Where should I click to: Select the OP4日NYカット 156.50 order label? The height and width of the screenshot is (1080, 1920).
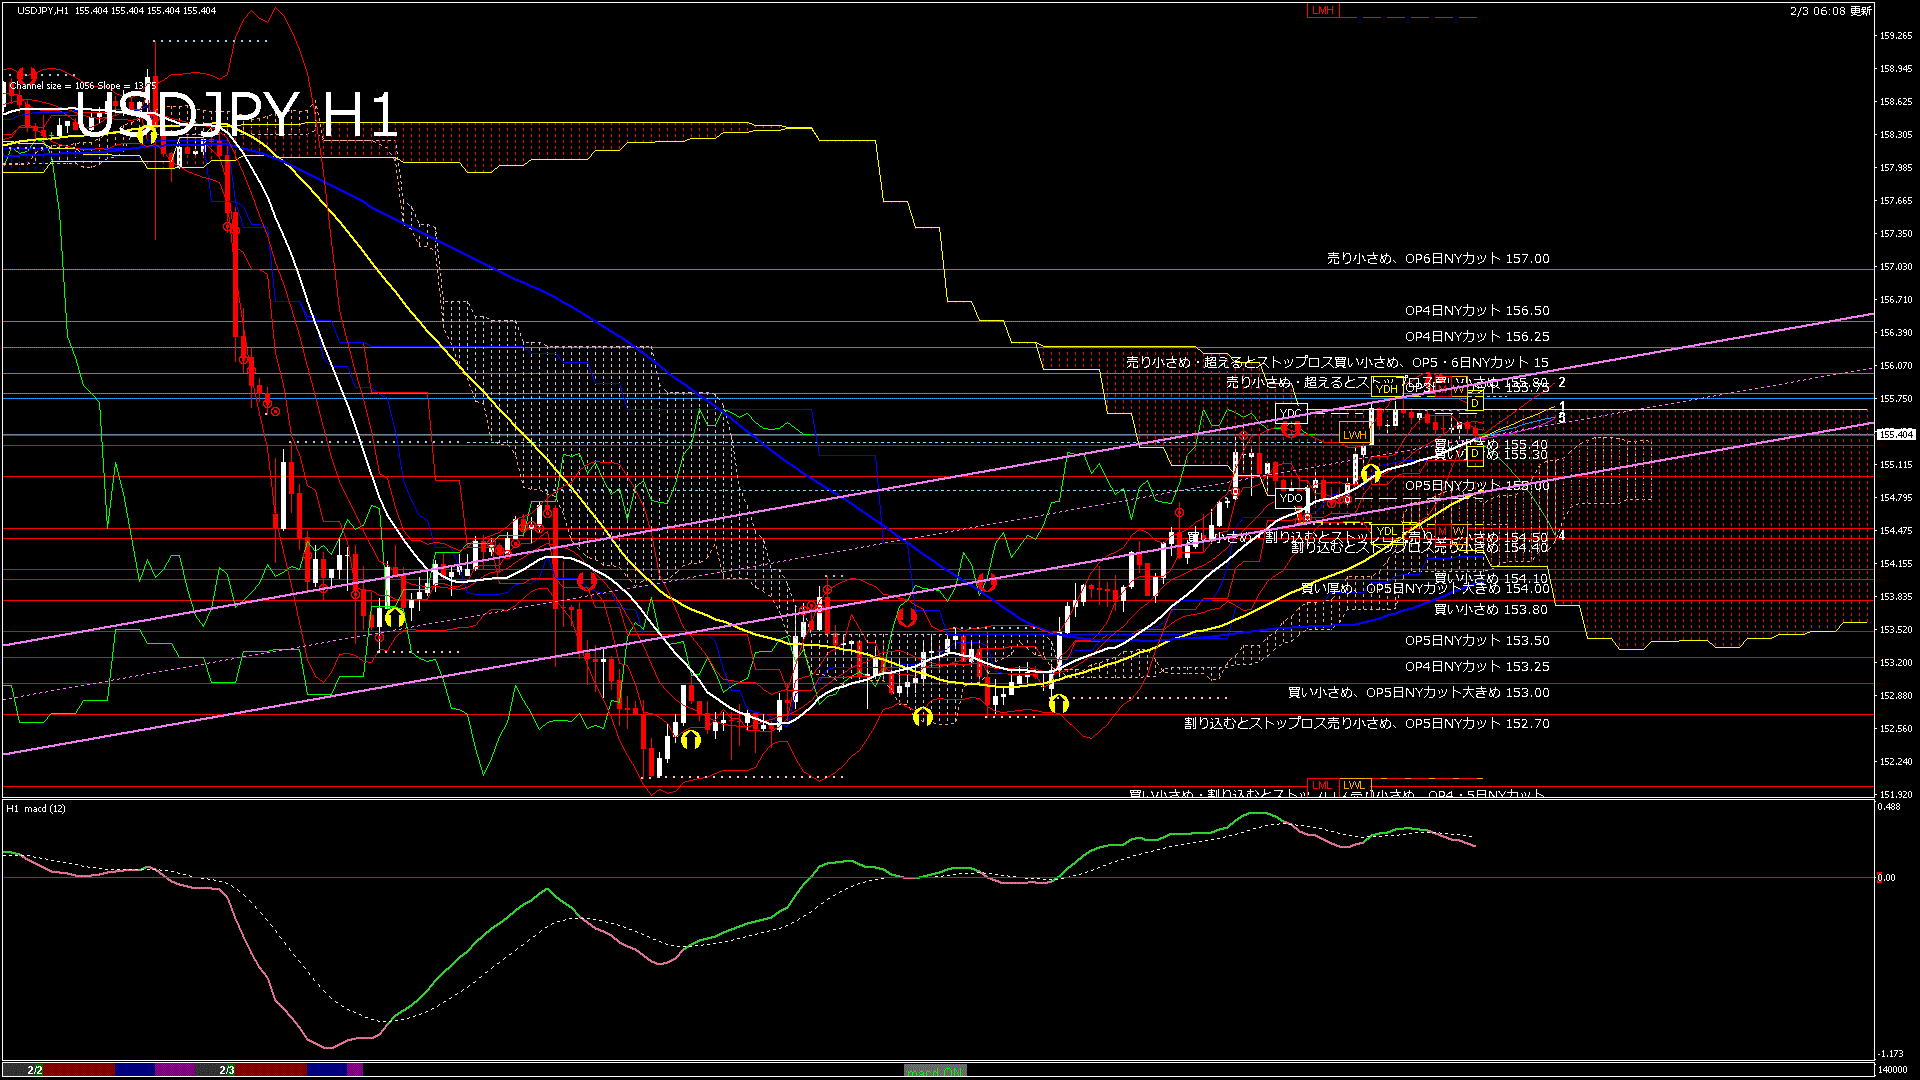[x=1477, y=311]
